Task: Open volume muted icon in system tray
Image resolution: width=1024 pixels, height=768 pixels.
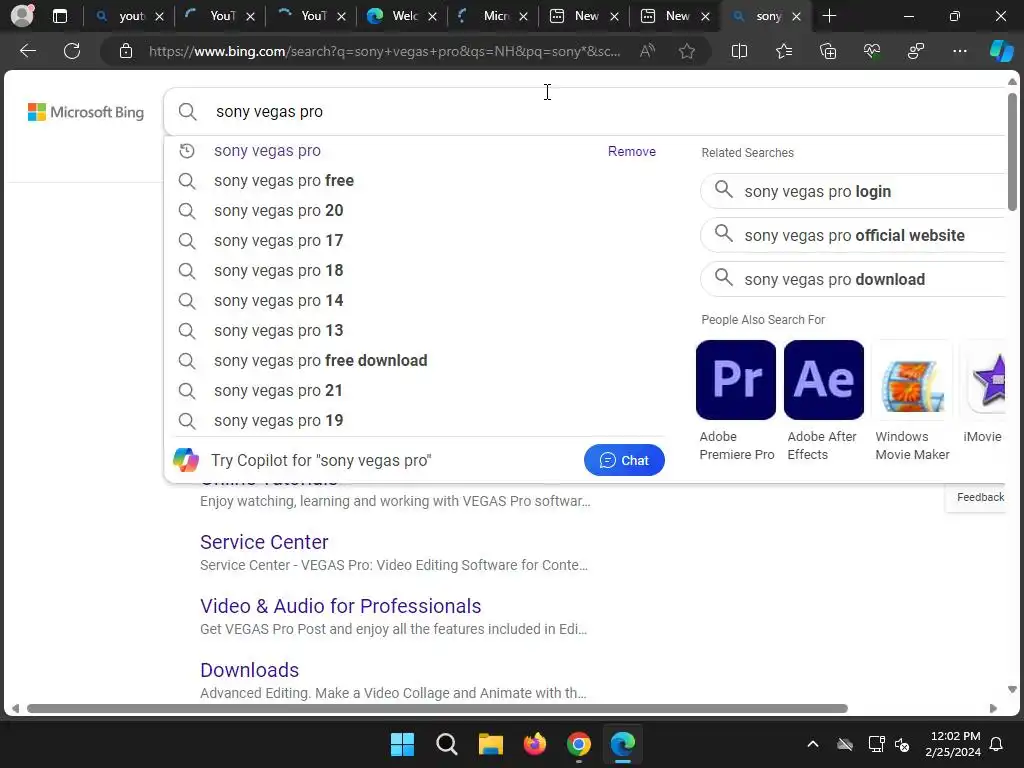Action: [x=902, y=744]
